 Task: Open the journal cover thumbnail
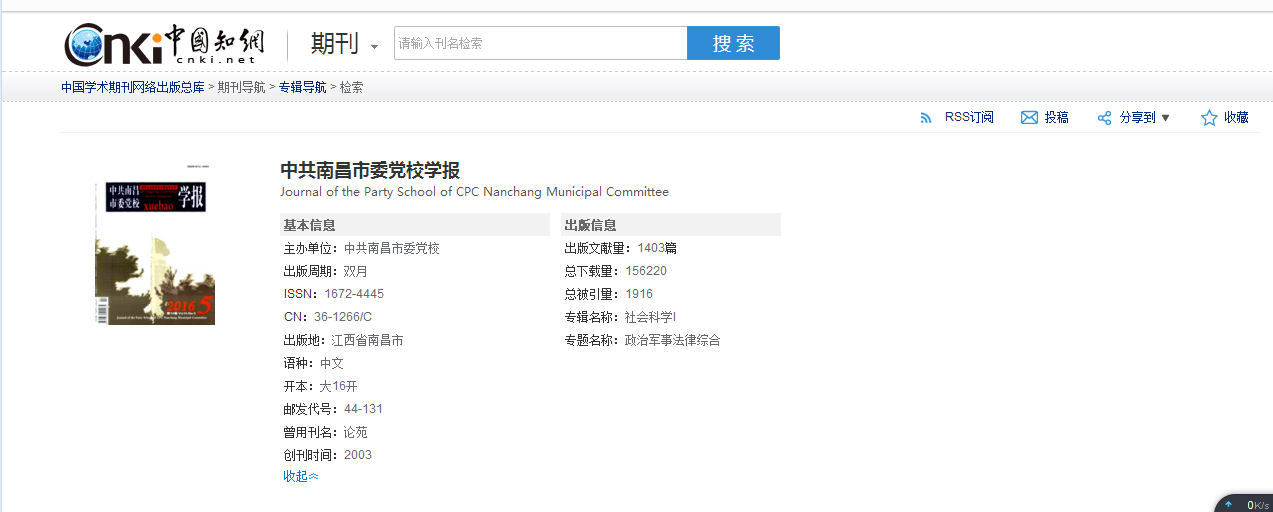click(x=155, y=245)
